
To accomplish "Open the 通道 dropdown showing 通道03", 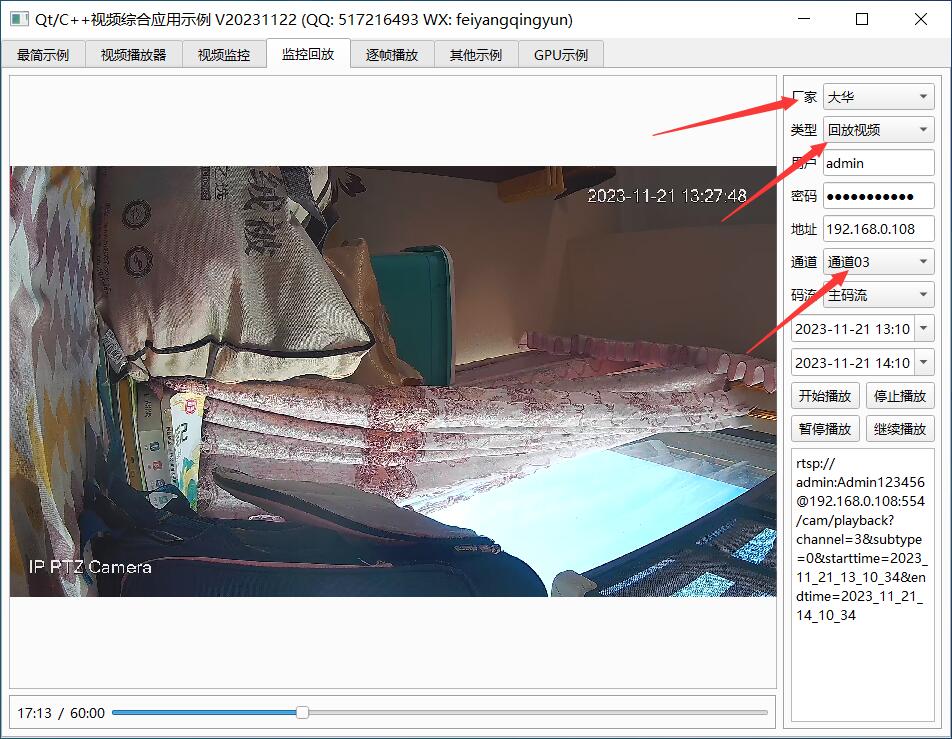I will pyautogui.click(x=878, y=262).
